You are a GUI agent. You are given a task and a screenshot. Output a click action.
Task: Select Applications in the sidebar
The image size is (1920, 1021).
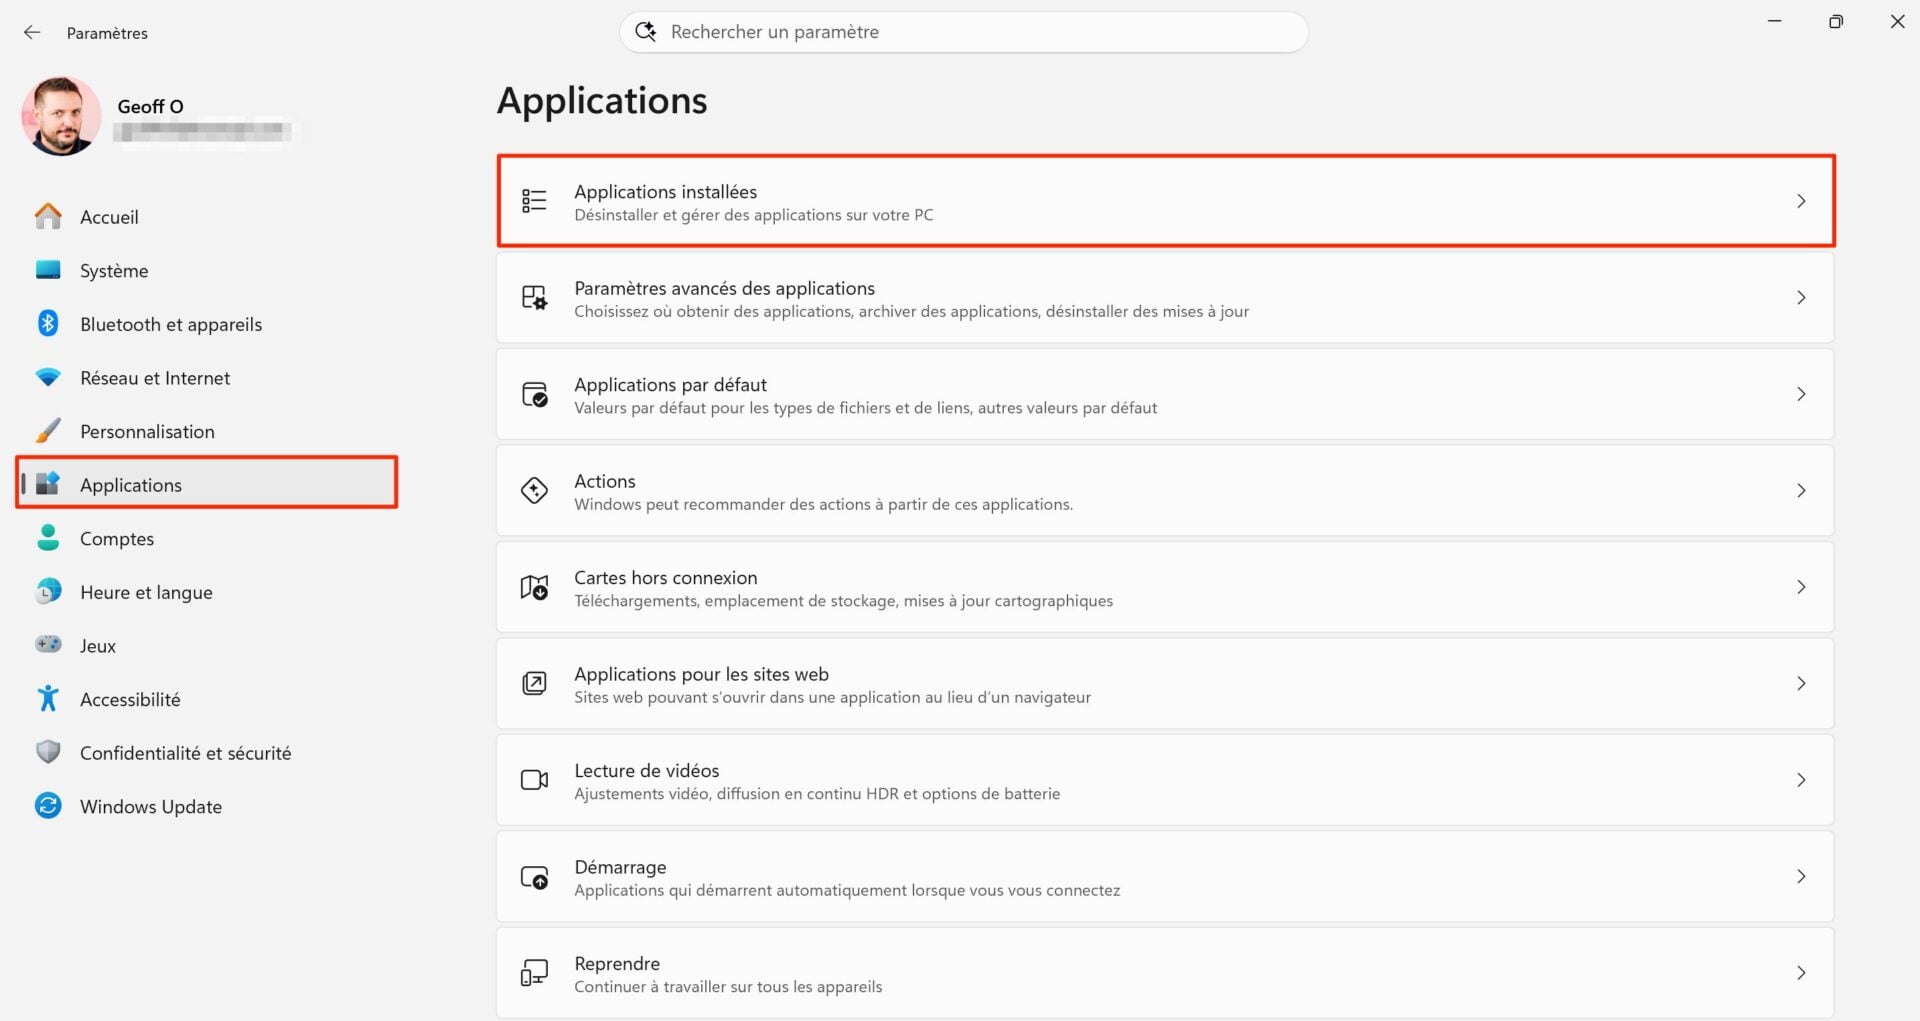130,484
